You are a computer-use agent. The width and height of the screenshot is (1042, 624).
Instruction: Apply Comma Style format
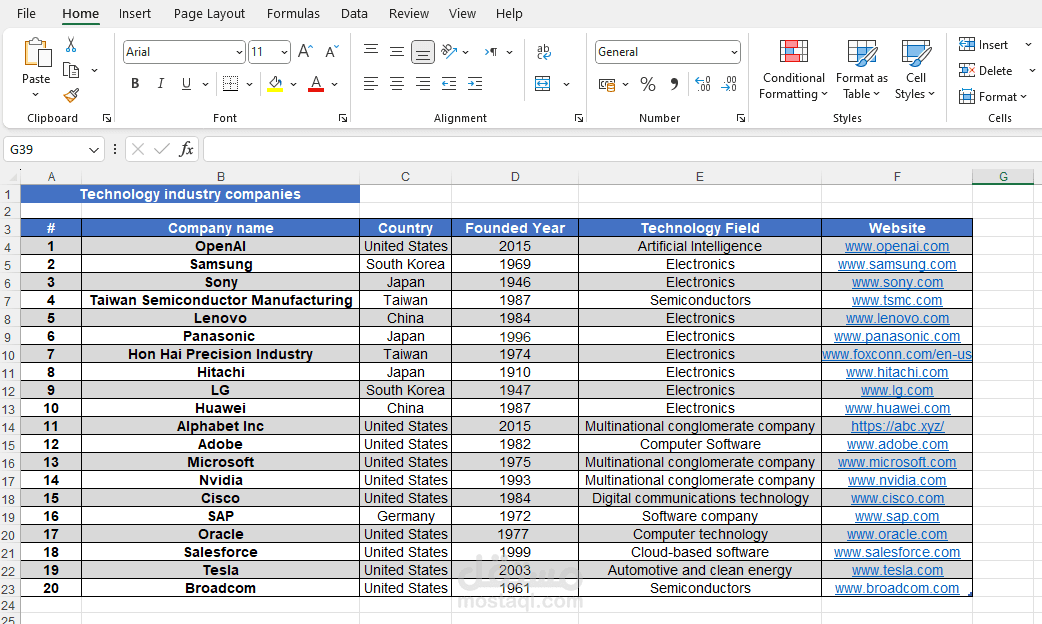click(675, 84)
